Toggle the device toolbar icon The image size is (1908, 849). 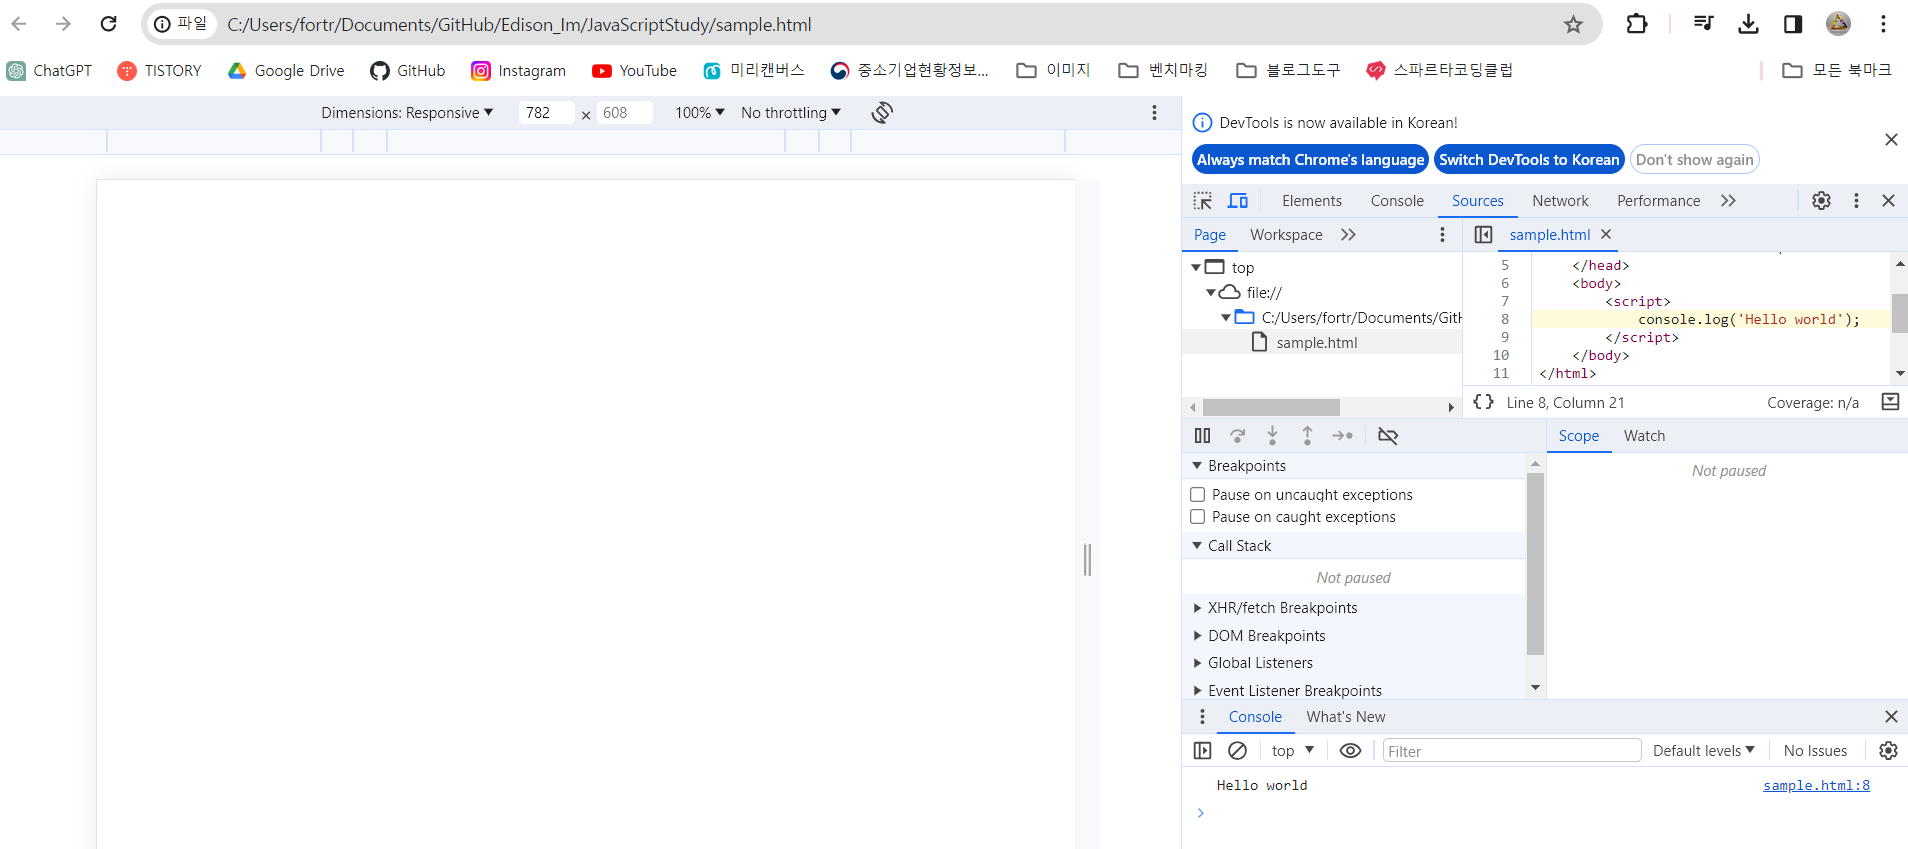pos(1238,201)
